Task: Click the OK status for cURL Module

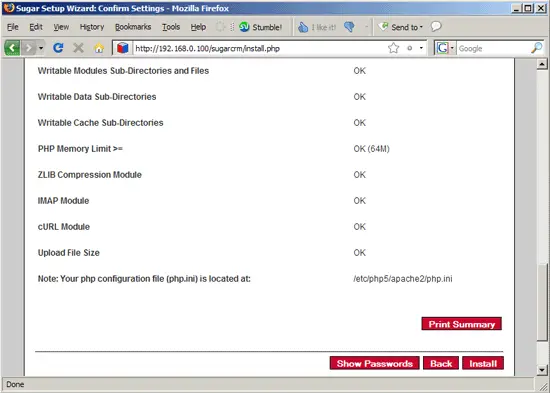Action: [x=360, y=227]
